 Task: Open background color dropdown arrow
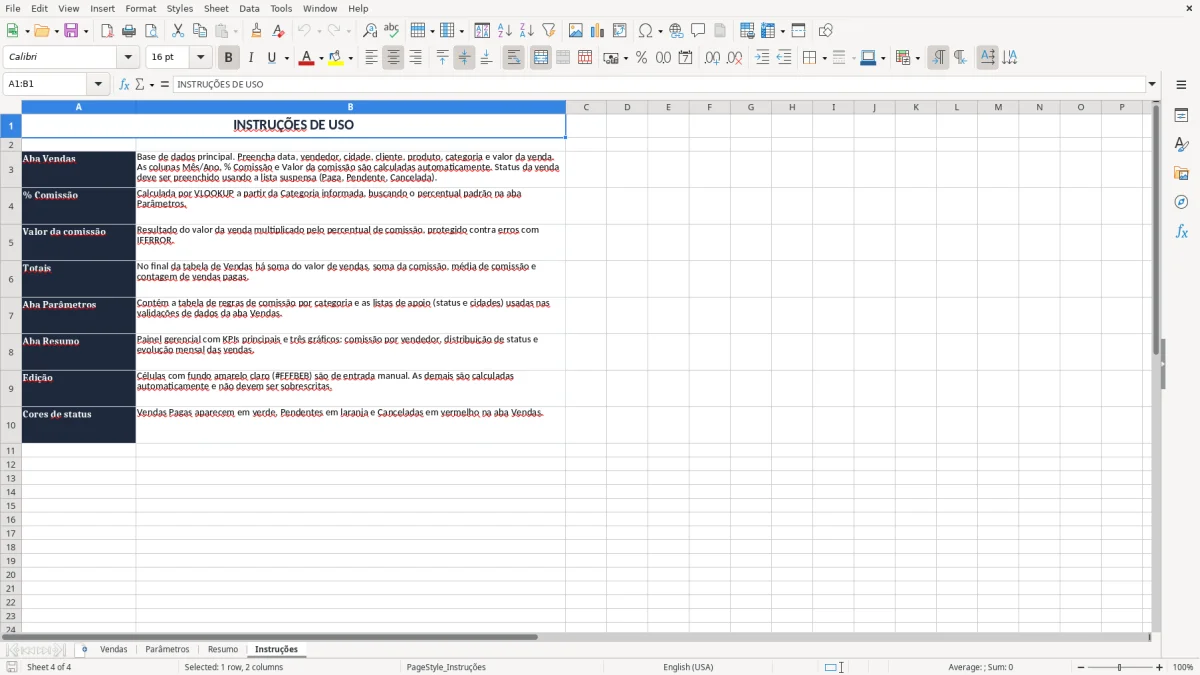click(x=350, y=58)
